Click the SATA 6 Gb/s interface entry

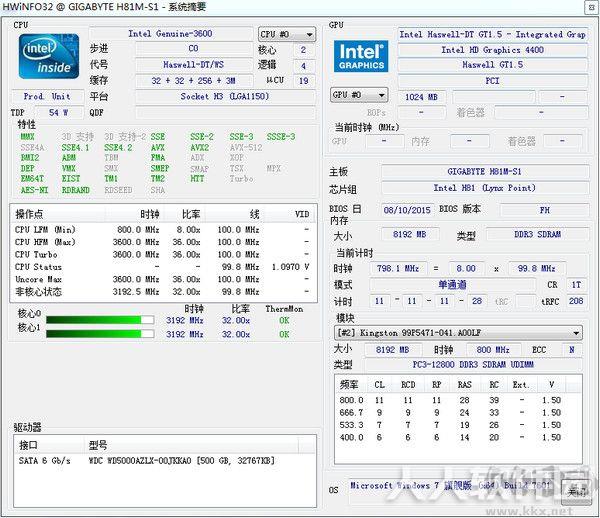pyautogui.click(x=45, y=461)
